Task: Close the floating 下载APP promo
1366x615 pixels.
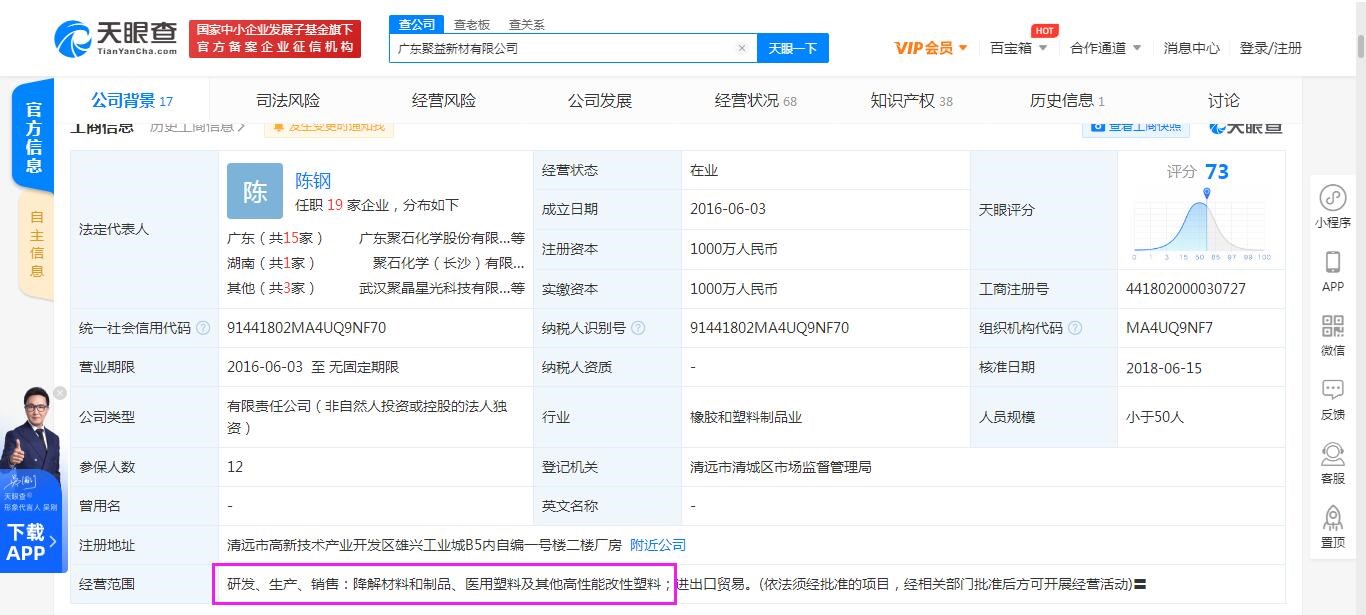Action: click(60, 393)
